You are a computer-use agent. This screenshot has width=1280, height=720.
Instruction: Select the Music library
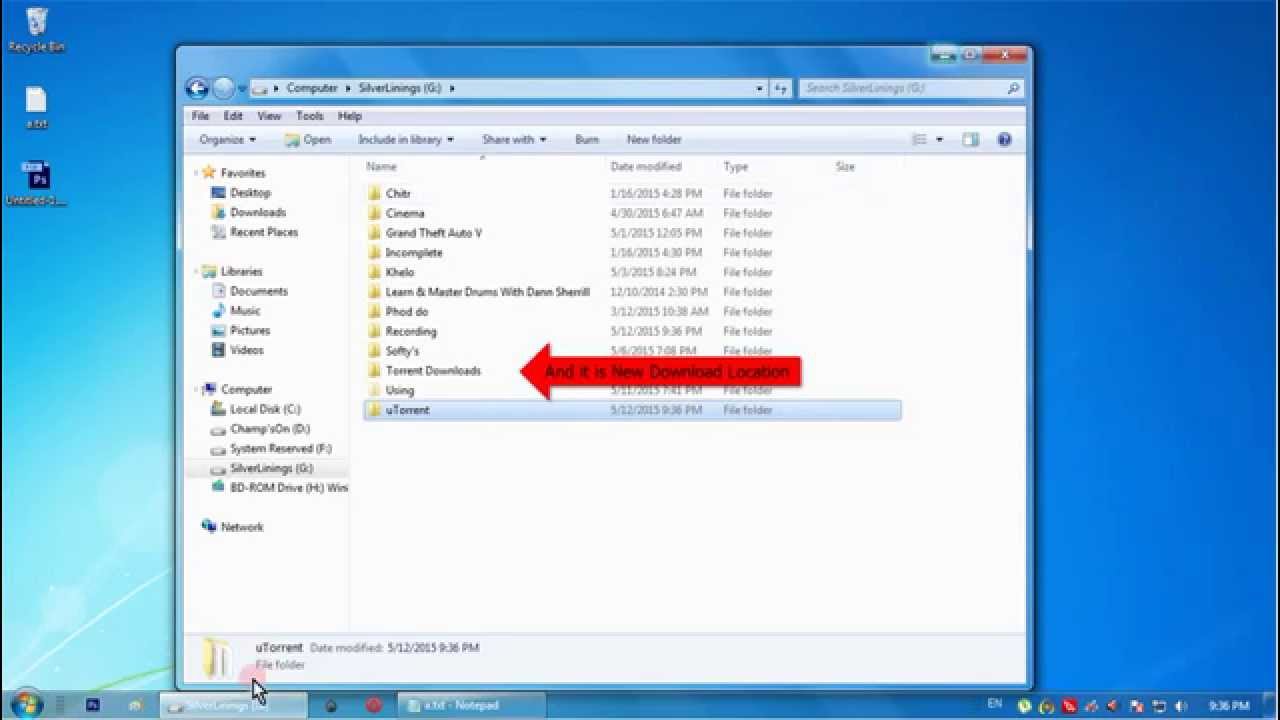point(245,311)
